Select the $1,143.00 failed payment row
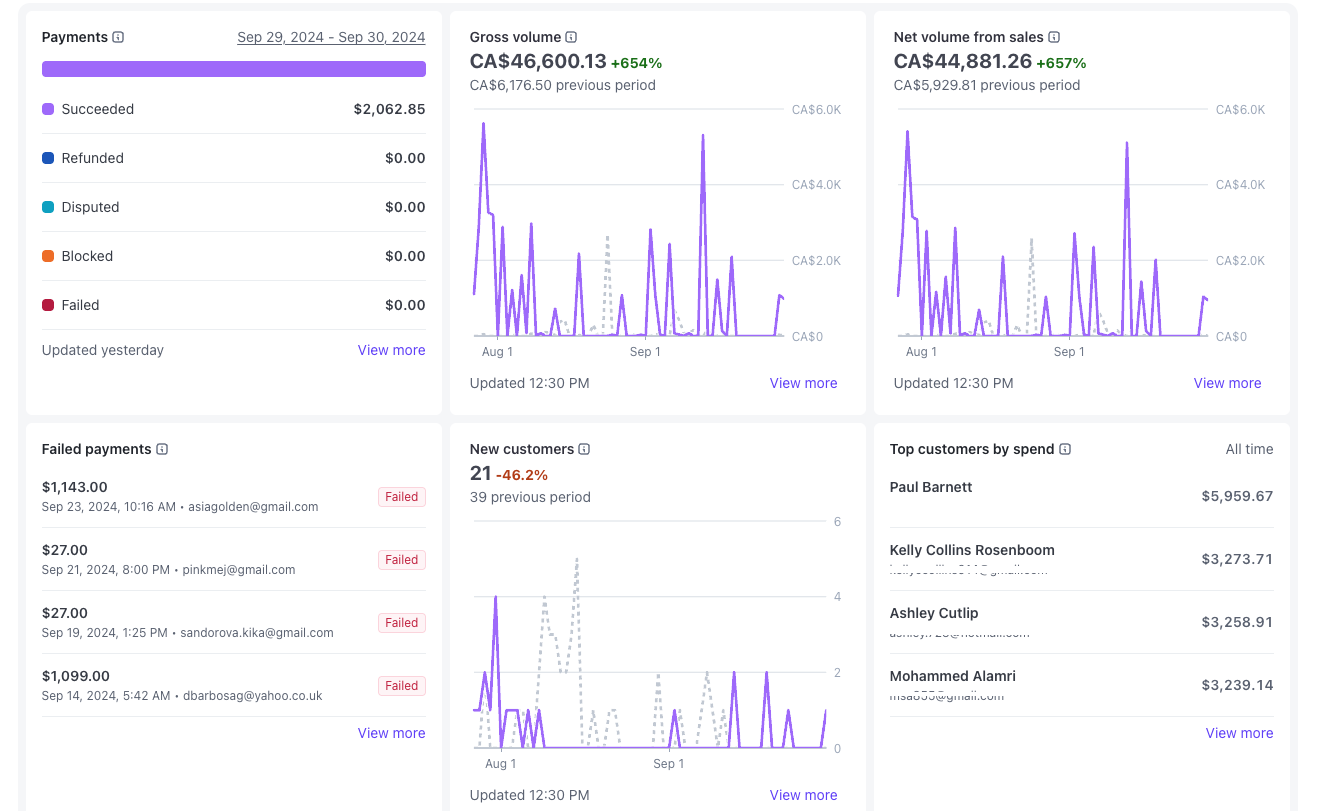The image size is (1331, 811). click(x=200, y=496)
